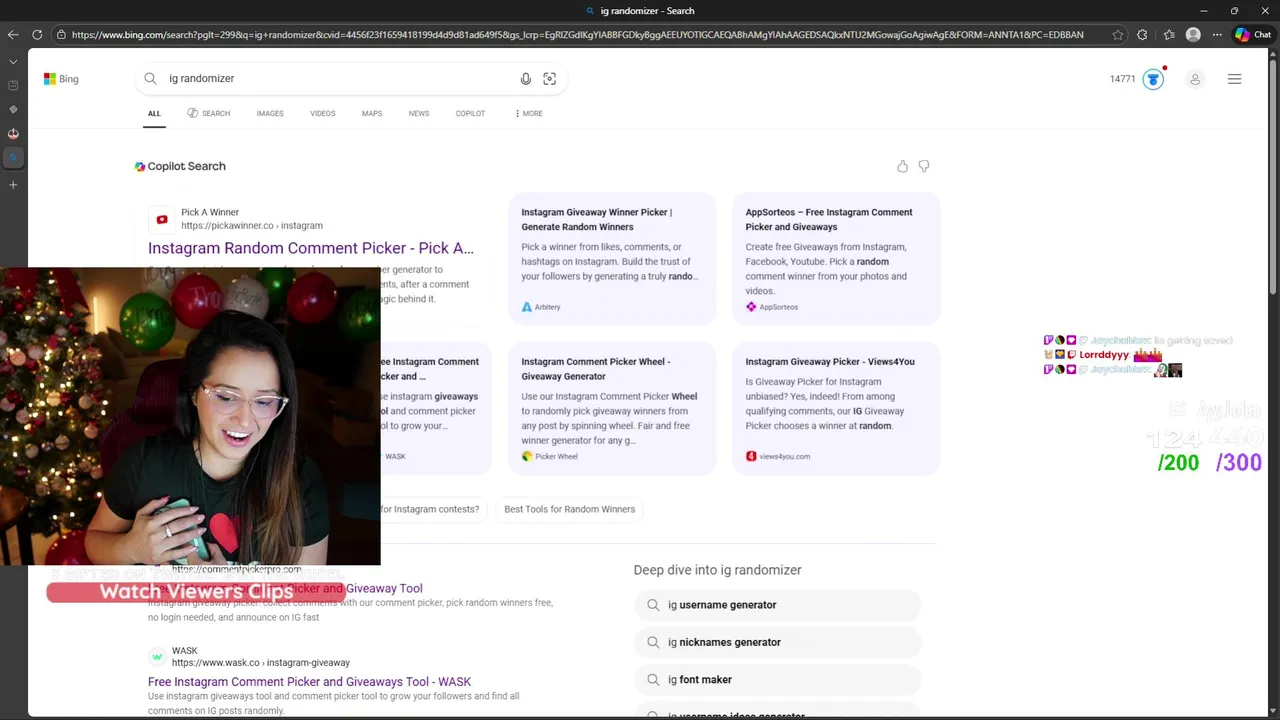Switch to the COPILOT tab
This screenshot has width=1280, height=720.
click(x=470, y=114)
